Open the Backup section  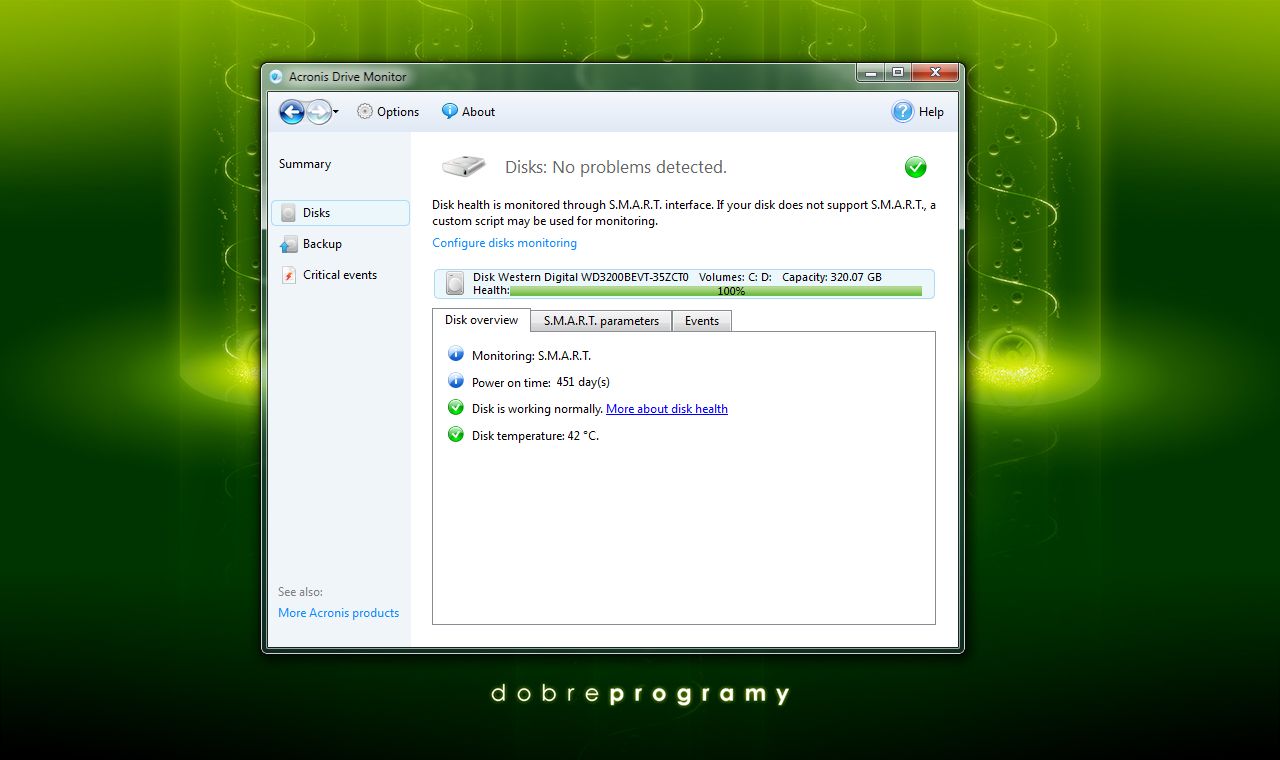pyautogui.click(x=322, y=244)
